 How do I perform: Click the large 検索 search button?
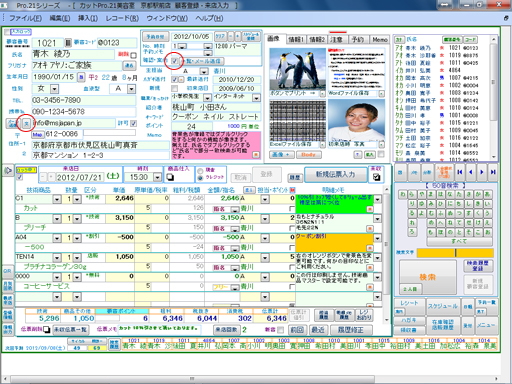pos(428,277)
